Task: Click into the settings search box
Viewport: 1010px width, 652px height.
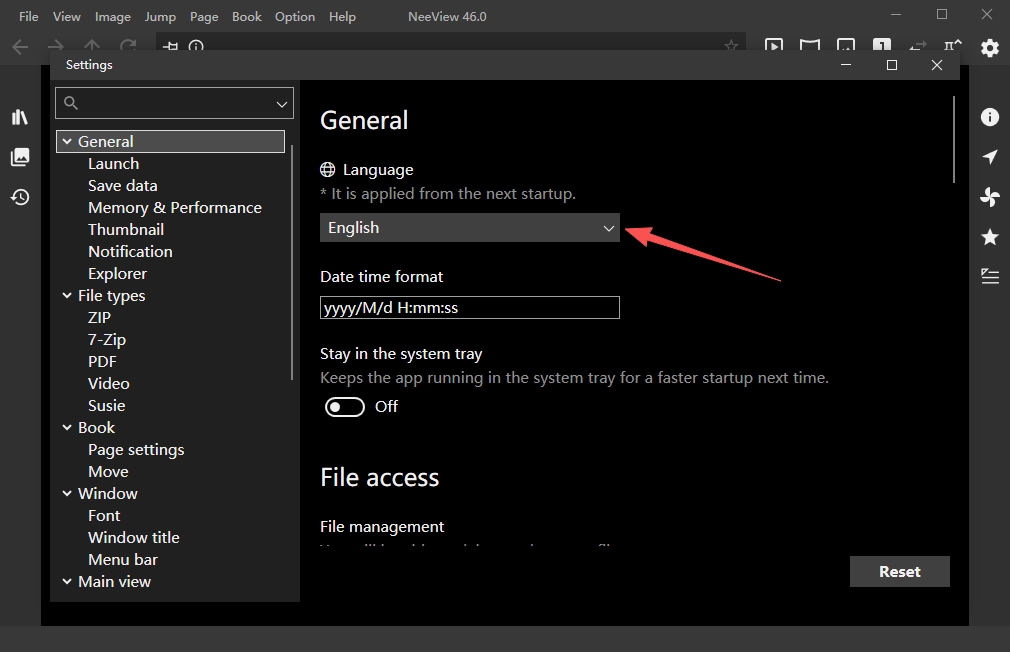Action: (174, 103)
